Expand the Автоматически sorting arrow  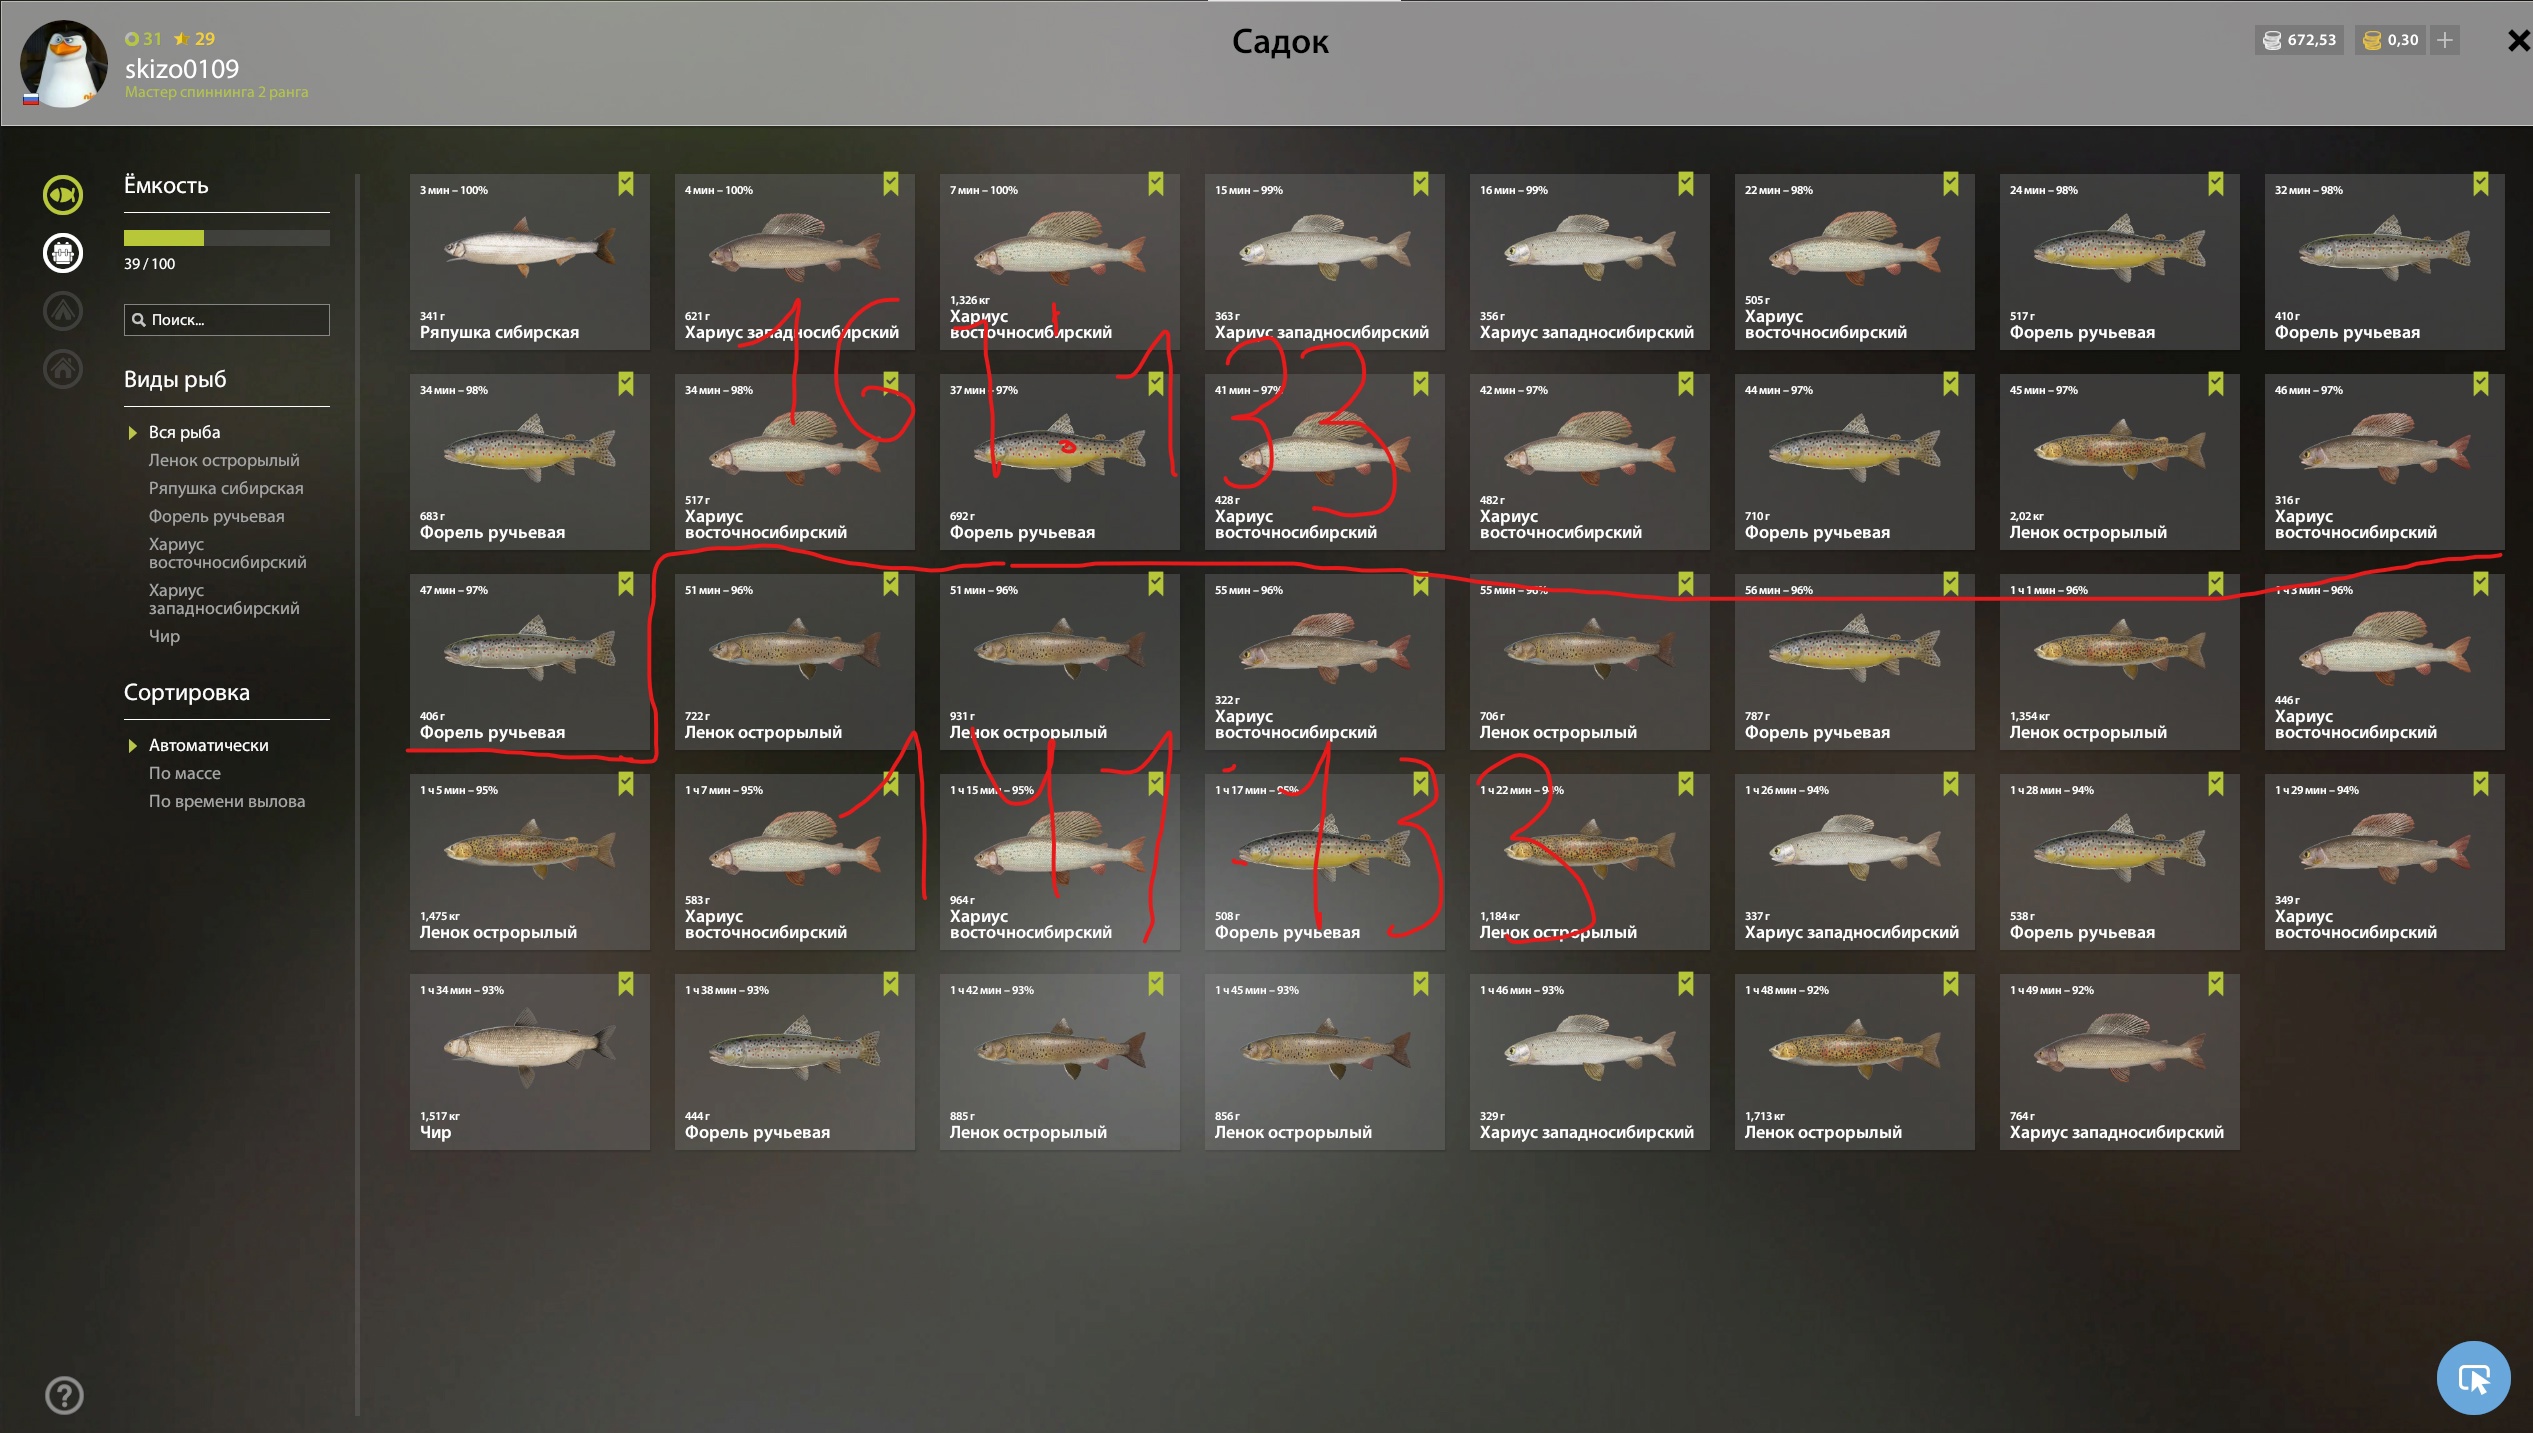click(132, 746)
